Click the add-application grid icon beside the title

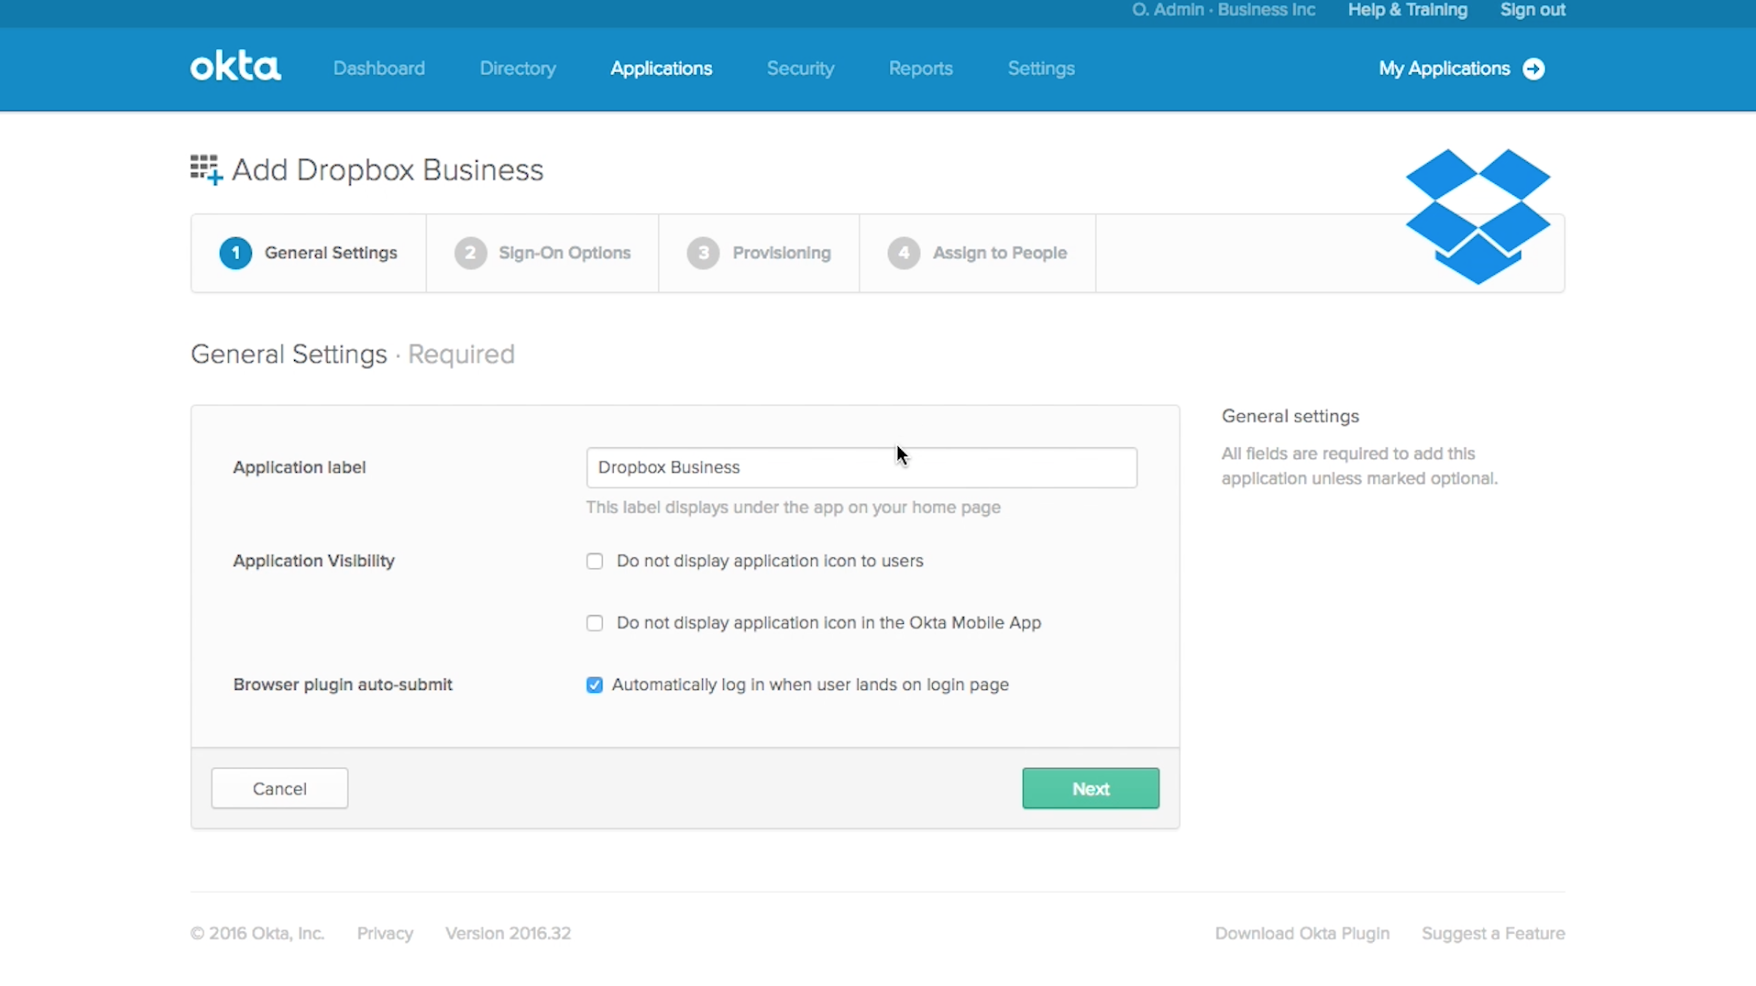[x=206, y=170]
